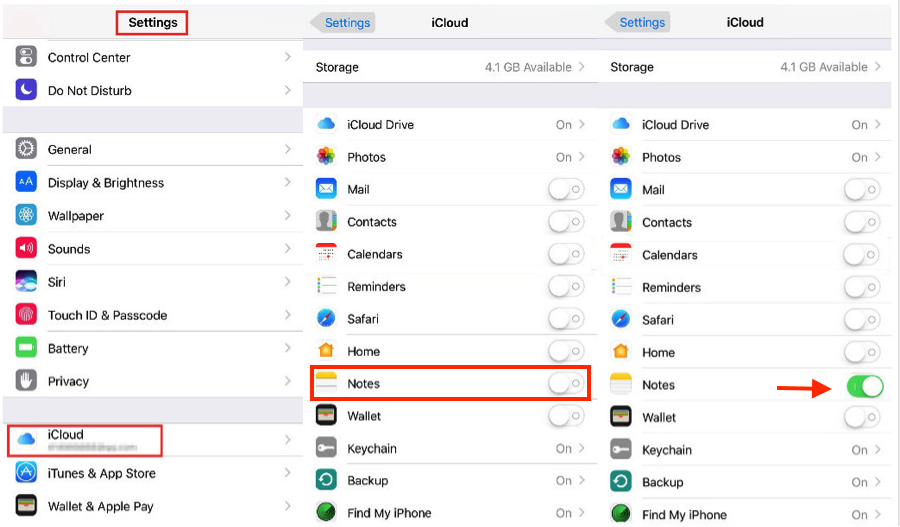This screenshot has height=527, width=900.
Task: Tap the iCloud title in the middle panel
Action: click(449, 22)
